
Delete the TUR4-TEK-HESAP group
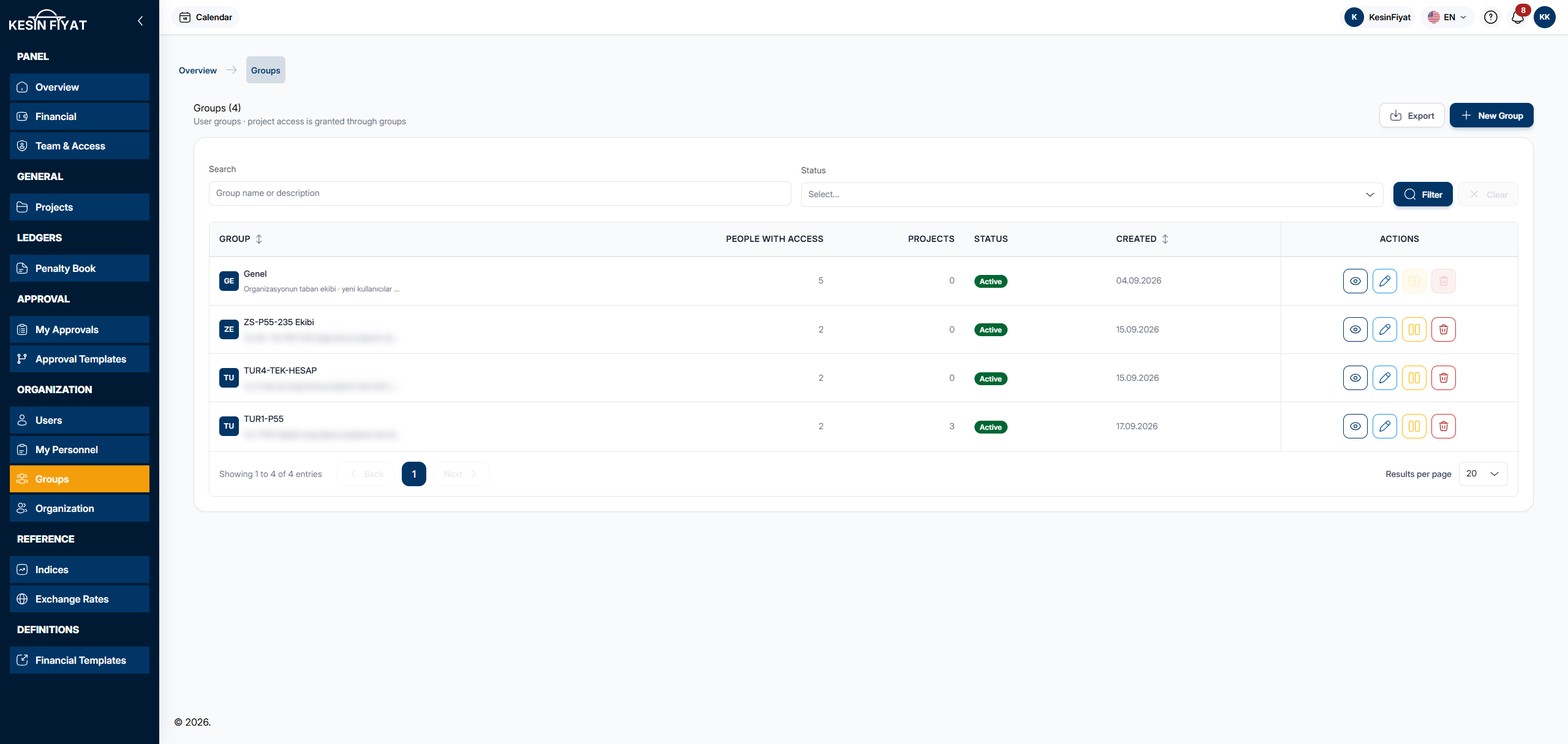[1443, 378]
